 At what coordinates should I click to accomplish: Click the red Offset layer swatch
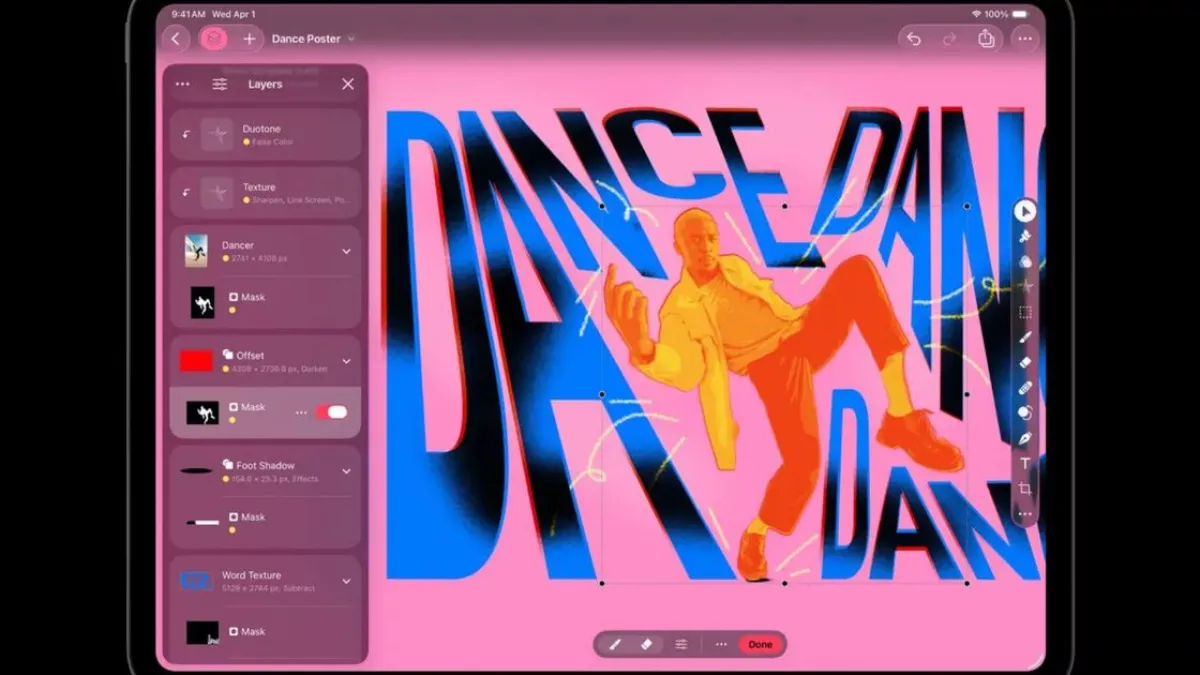196,361
